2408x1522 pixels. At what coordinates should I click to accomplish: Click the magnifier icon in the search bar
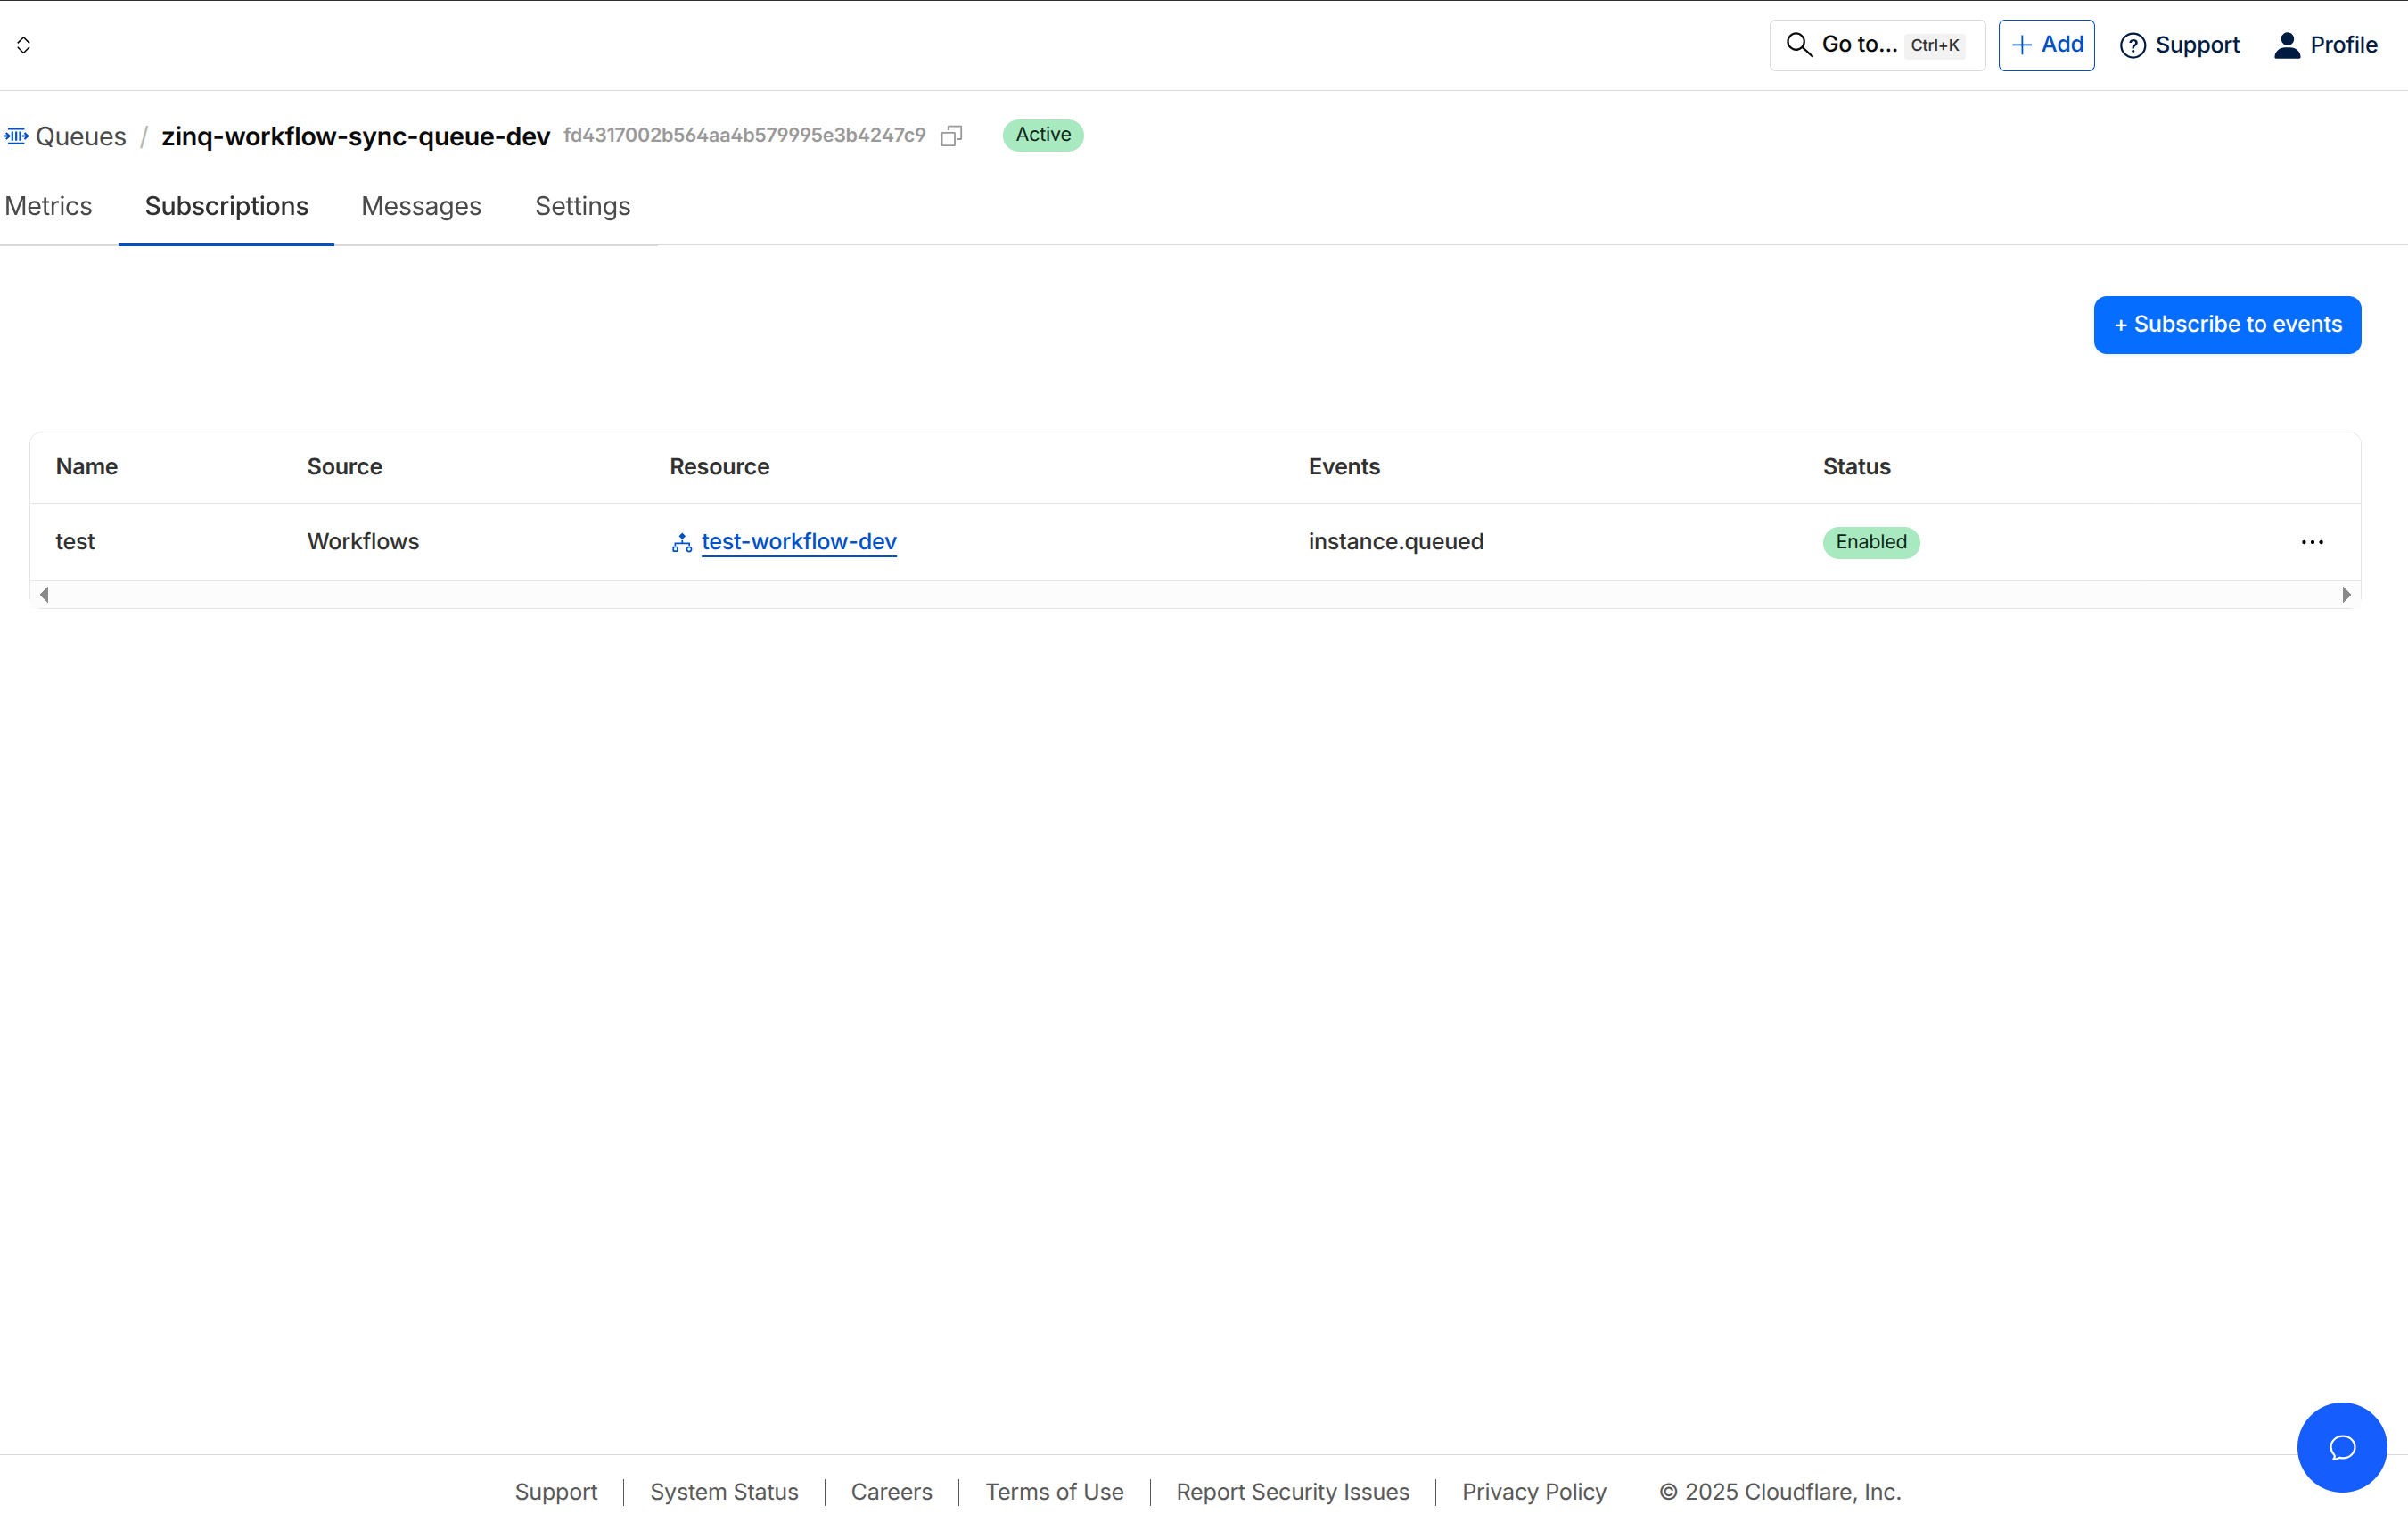1798,44
